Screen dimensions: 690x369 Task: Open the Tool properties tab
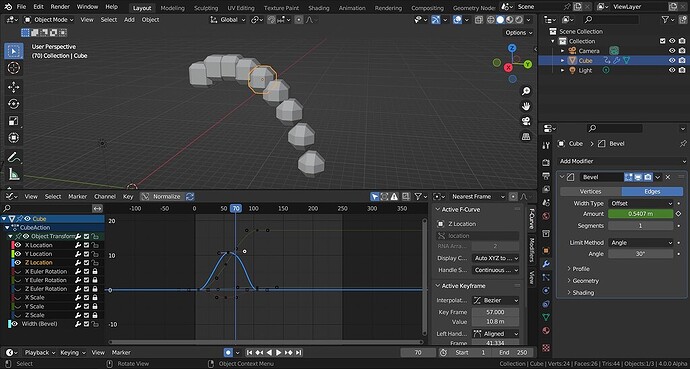[x=546, y=145]
